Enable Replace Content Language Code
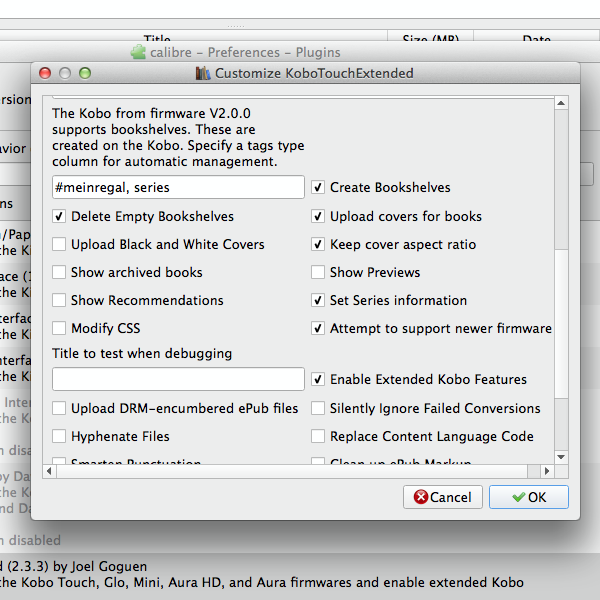Screen dimensions: 600x600 (318, 436)
